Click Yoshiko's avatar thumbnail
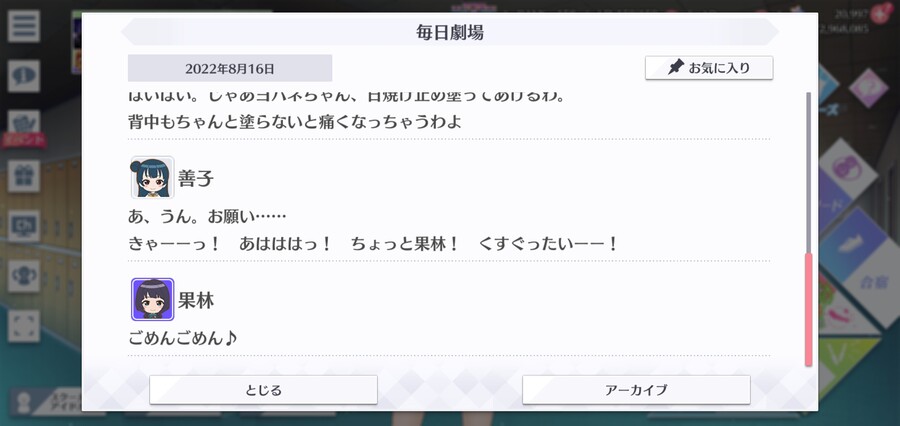Screen dimensions: 900x426 153,177
